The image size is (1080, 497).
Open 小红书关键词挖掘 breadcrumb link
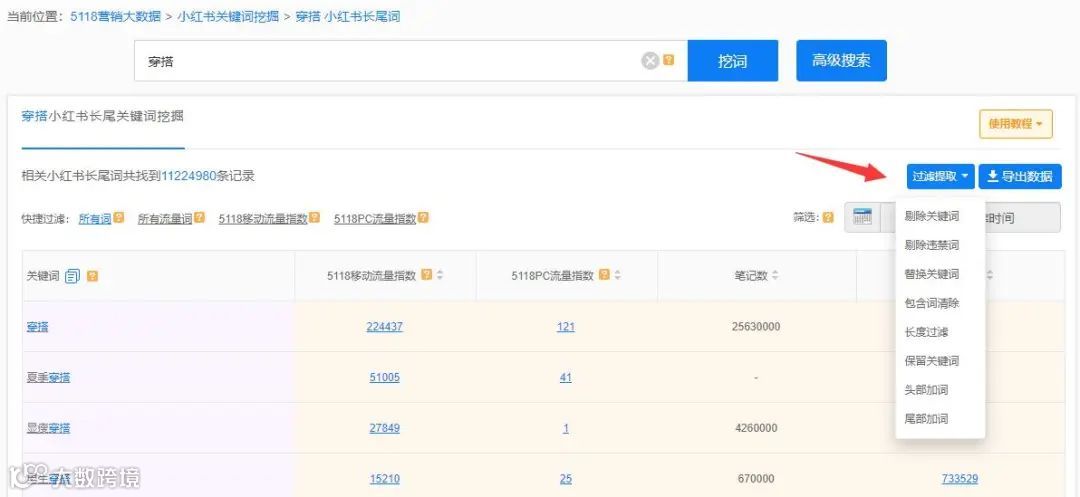[227, 16]
